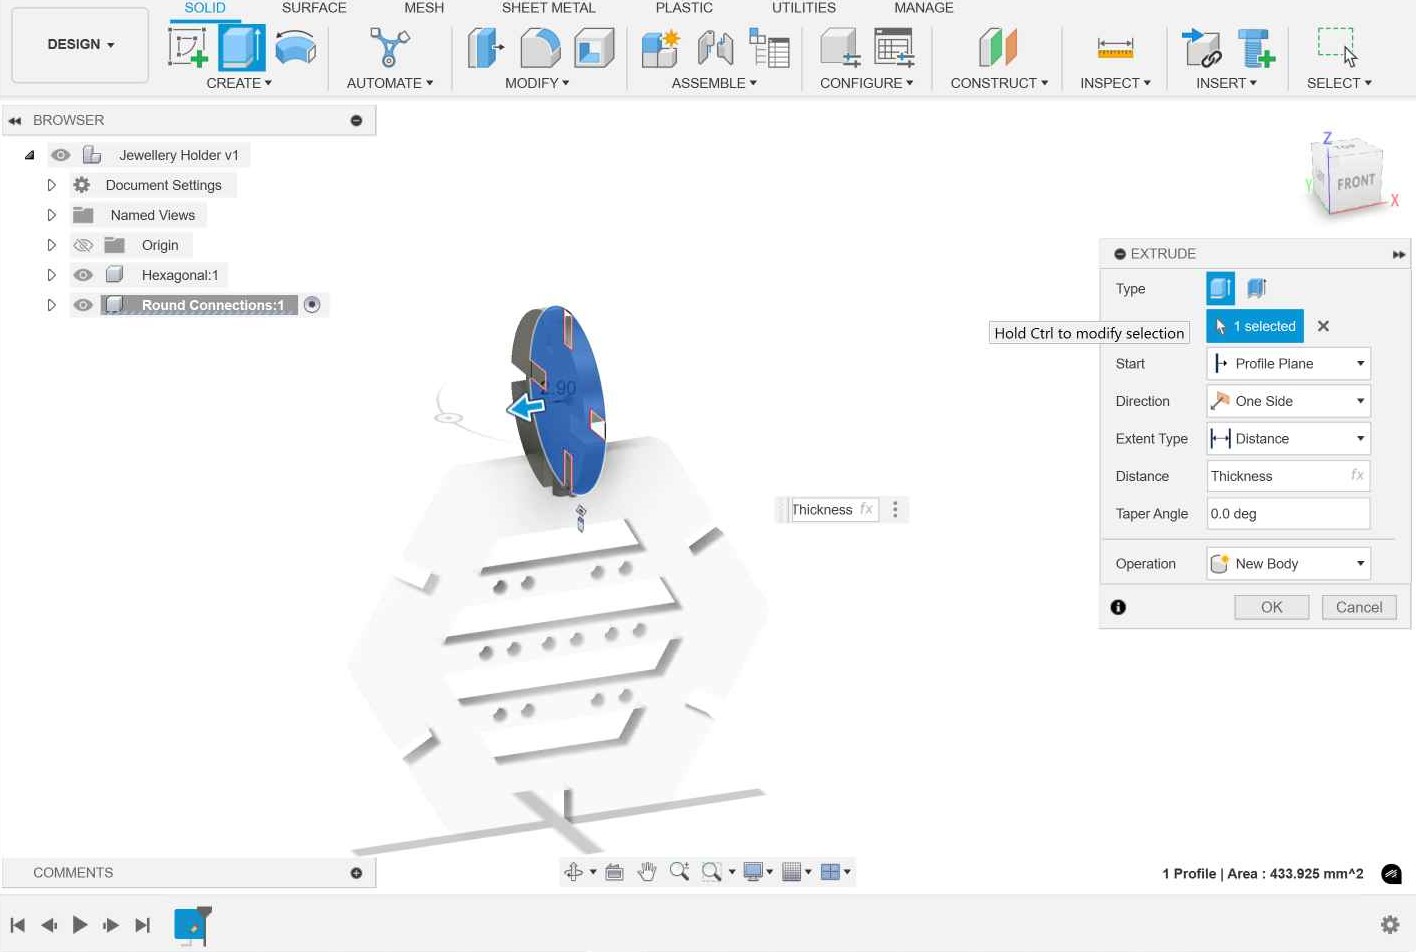Click the Insert McMaster-Carr component icon
1416x952 pixels.
point(1255,47)
